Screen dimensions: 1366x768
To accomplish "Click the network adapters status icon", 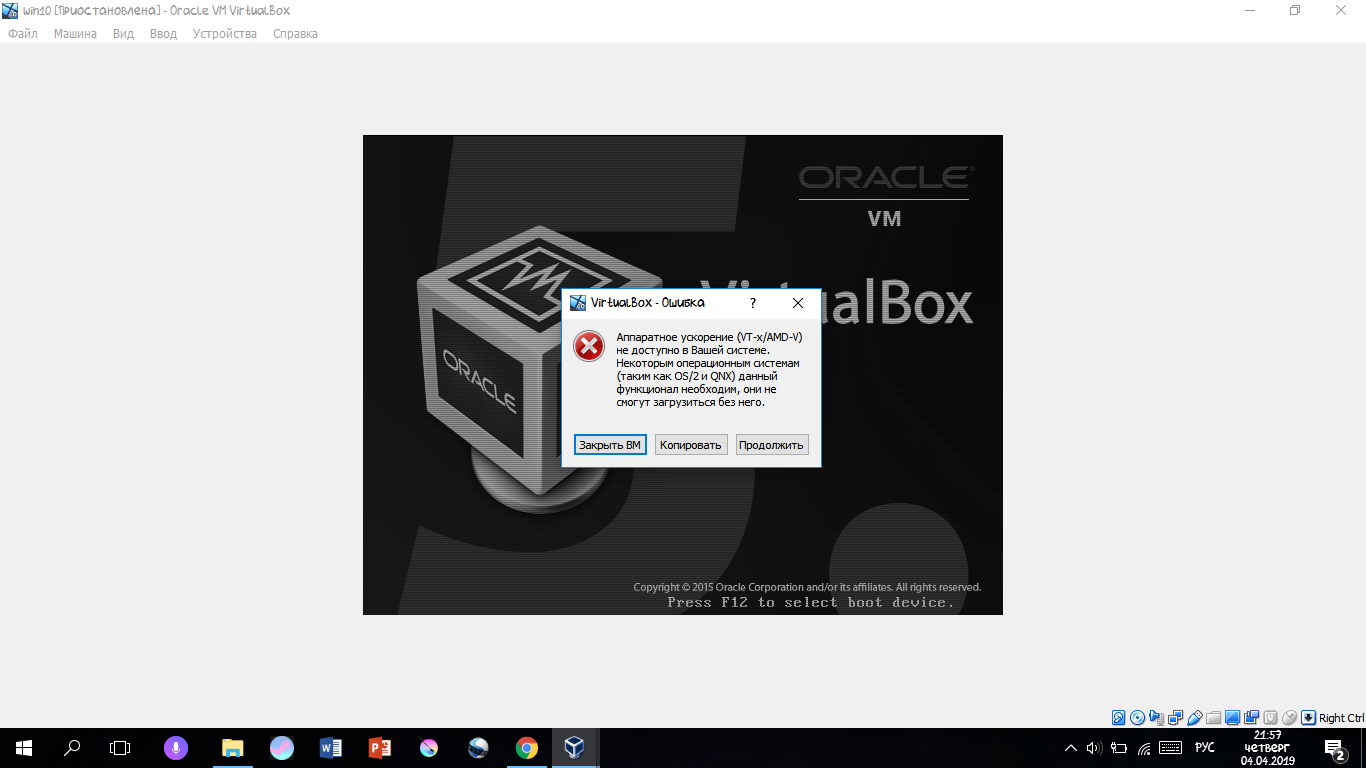I will point(1175,717).
